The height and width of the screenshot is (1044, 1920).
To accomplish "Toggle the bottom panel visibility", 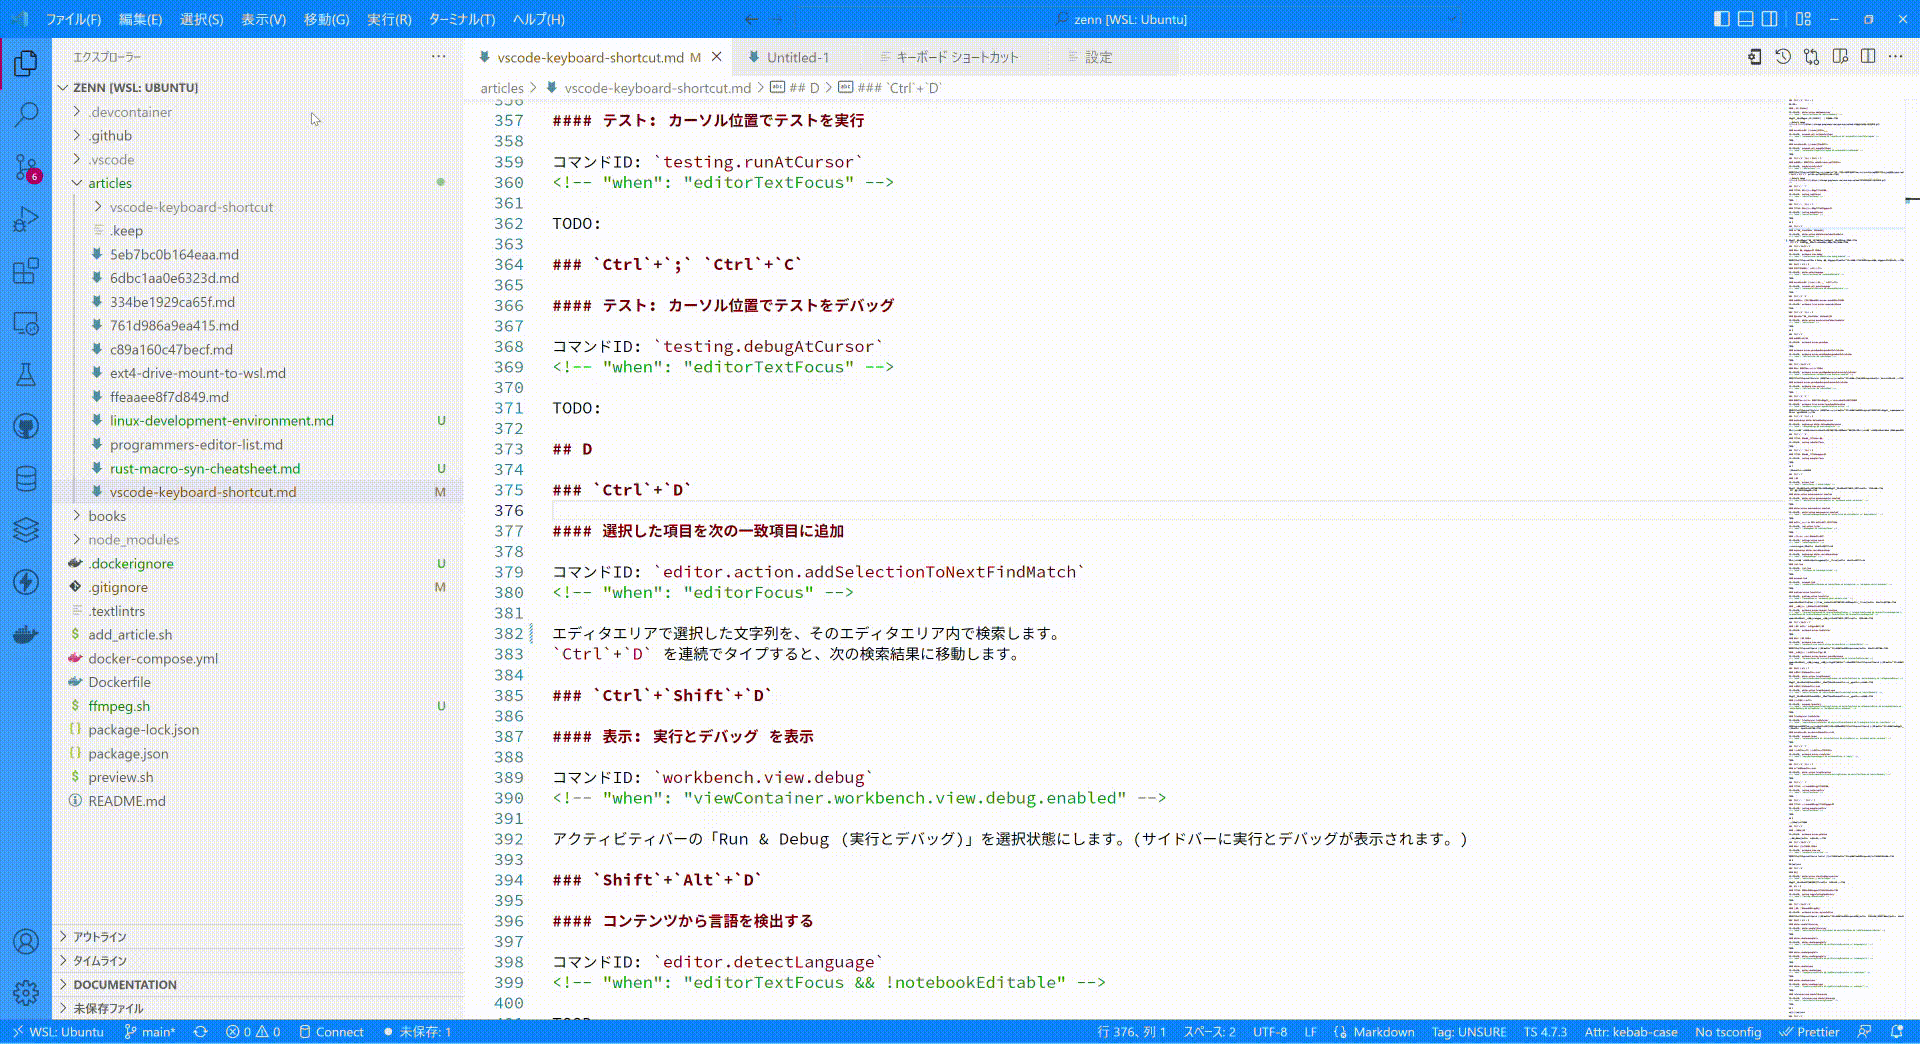I will [1745, 19].
